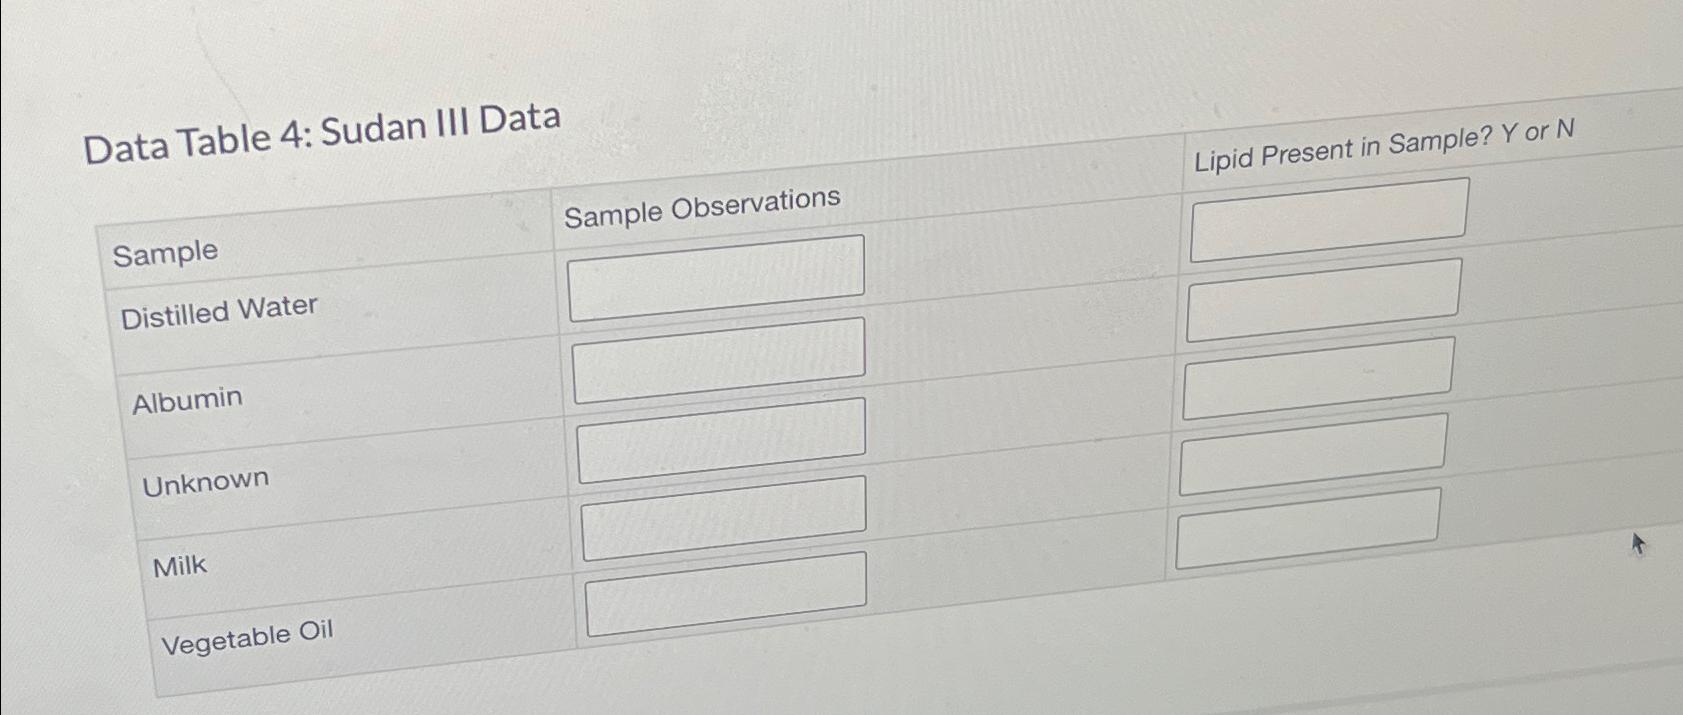Select the Distilled Water row label
Screen dimensions: 1683x715
pos(219,307)
